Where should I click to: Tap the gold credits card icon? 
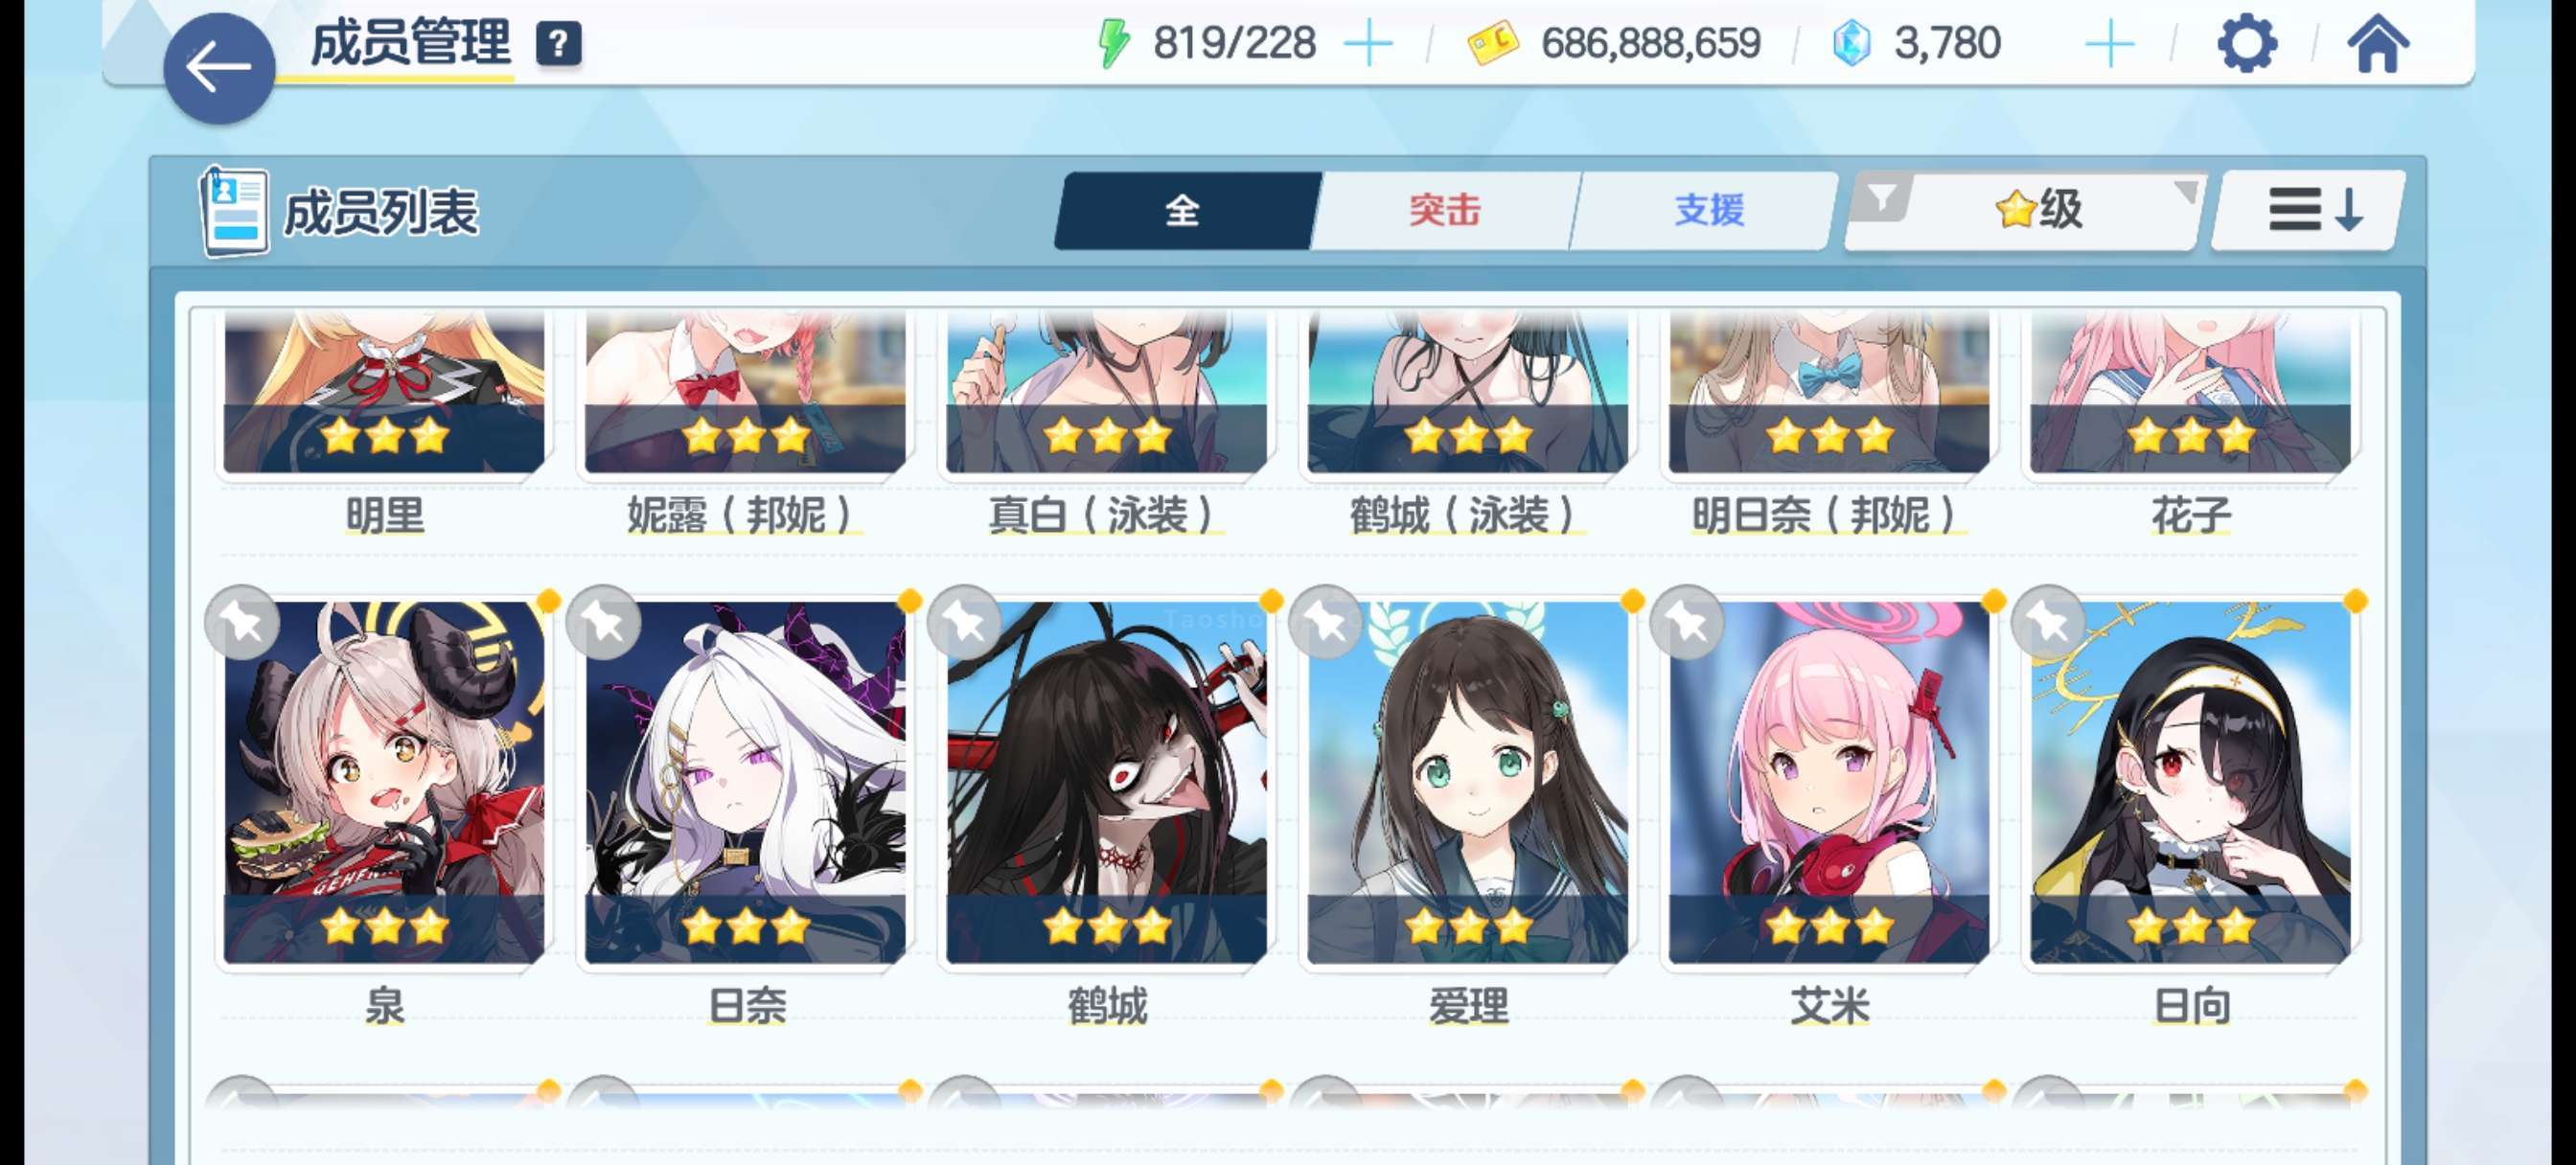1492,44
